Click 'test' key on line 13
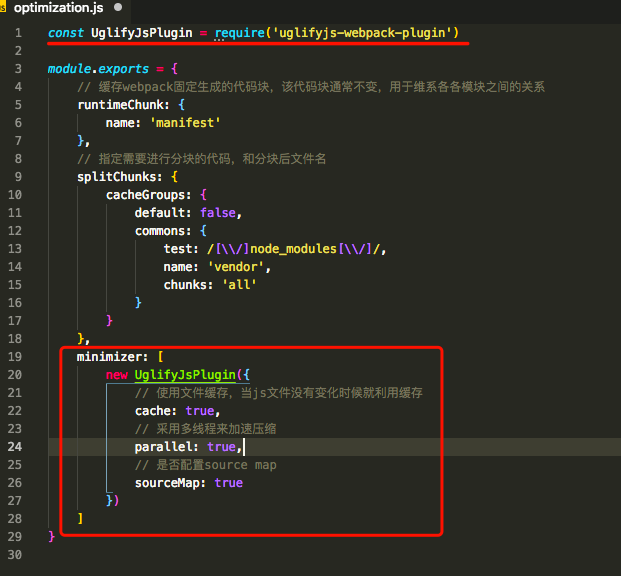This screenshot has width=621, height=576. (x=178, y=249)
